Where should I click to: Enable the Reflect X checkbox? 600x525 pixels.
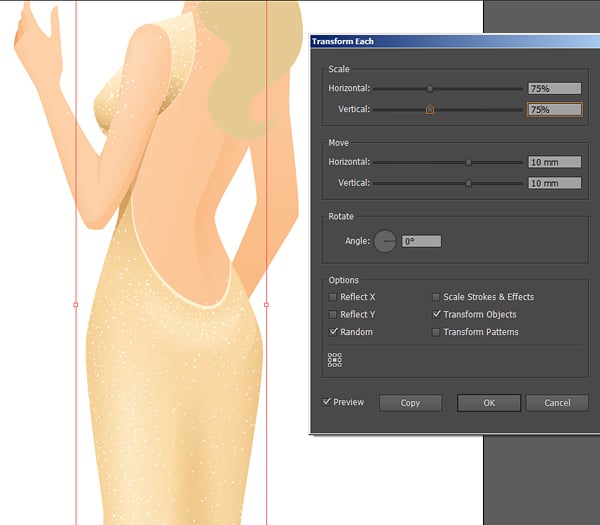pos(333,297)
